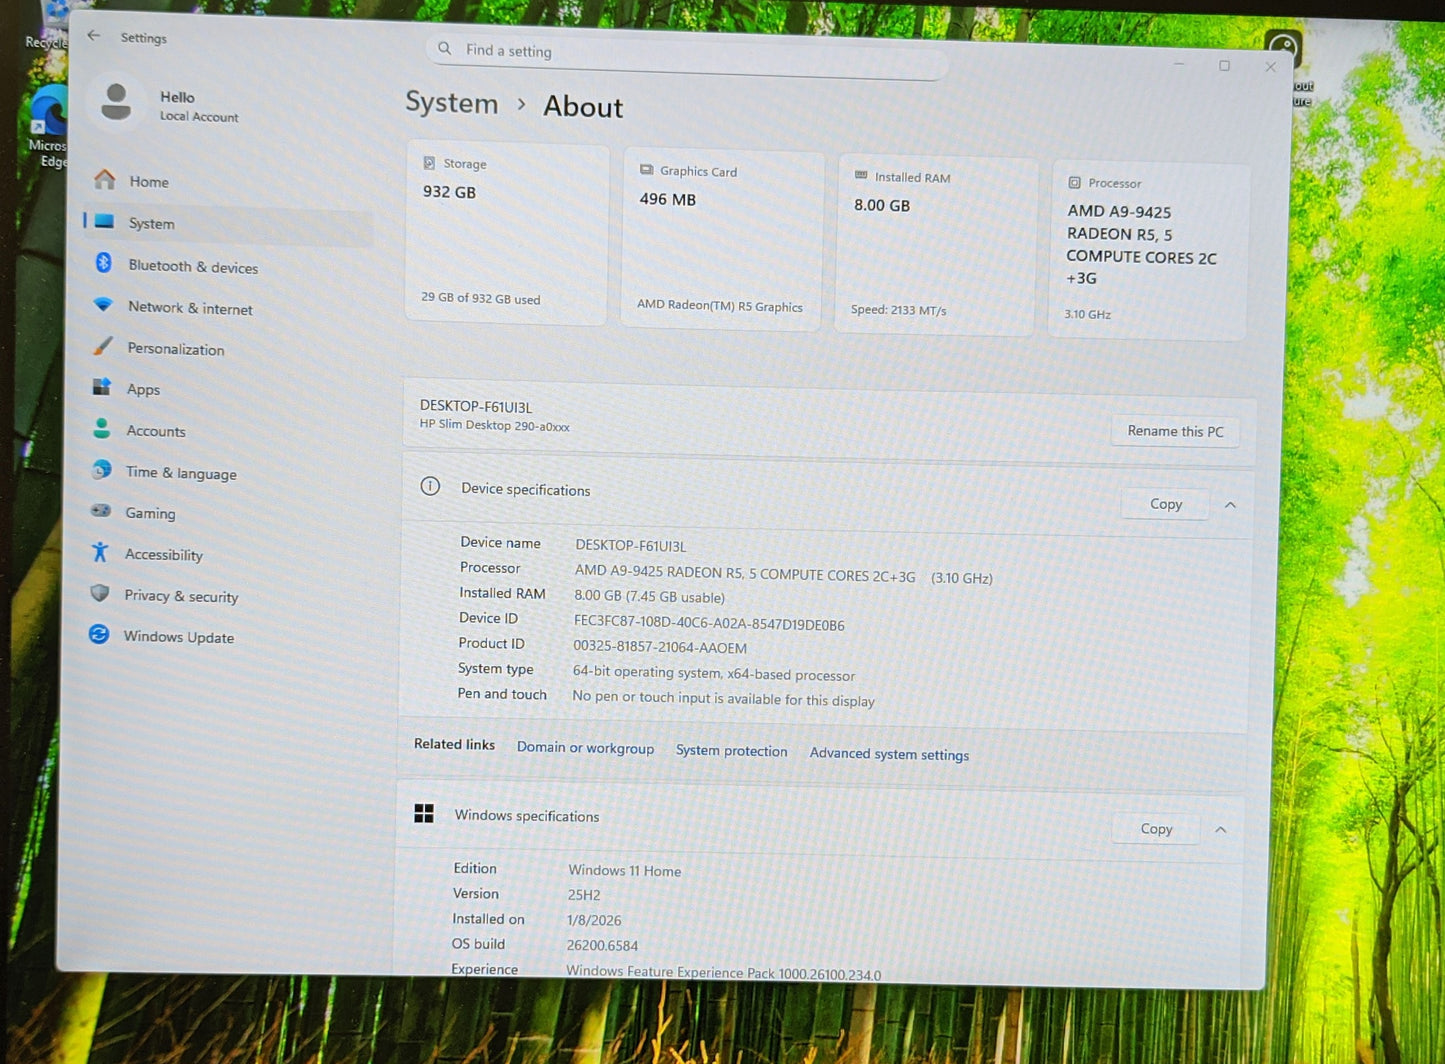Click the Device specifications info icon
1445x1064 pixels.
(x=430, y=486)
